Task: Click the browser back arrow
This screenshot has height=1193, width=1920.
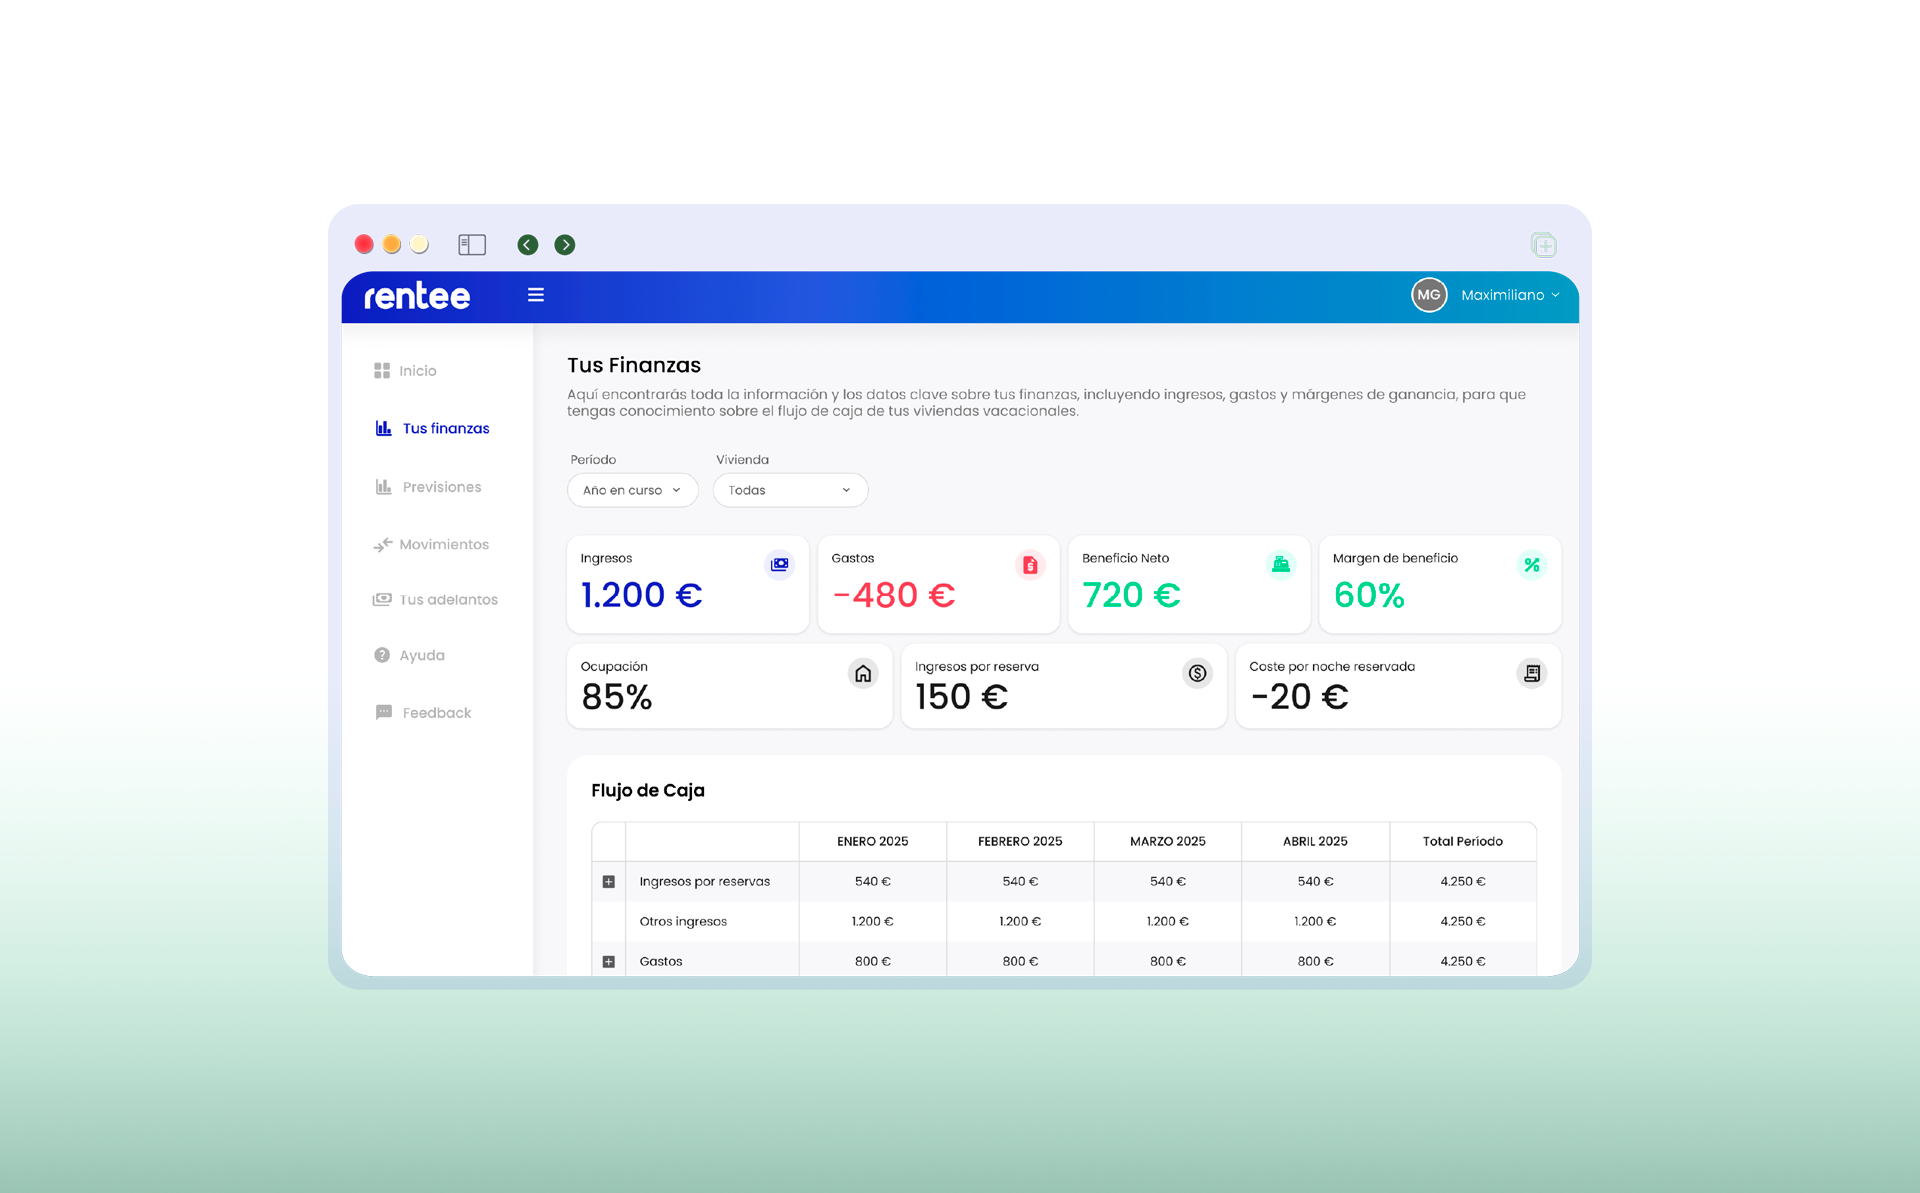Action: click(x=528, y=245)
